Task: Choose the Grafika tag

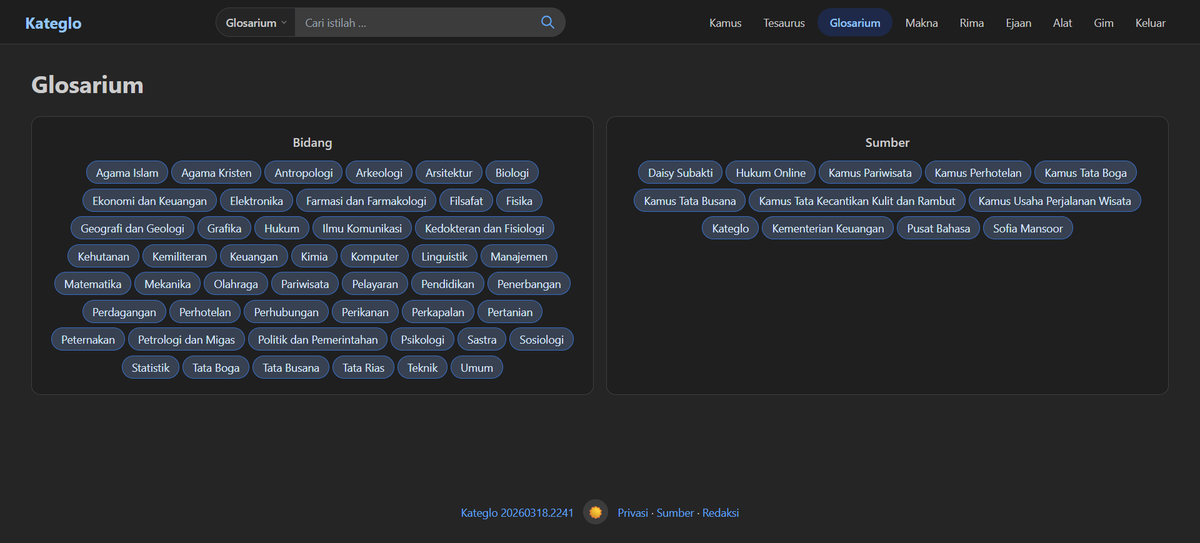Action: [x=224, y=228]
